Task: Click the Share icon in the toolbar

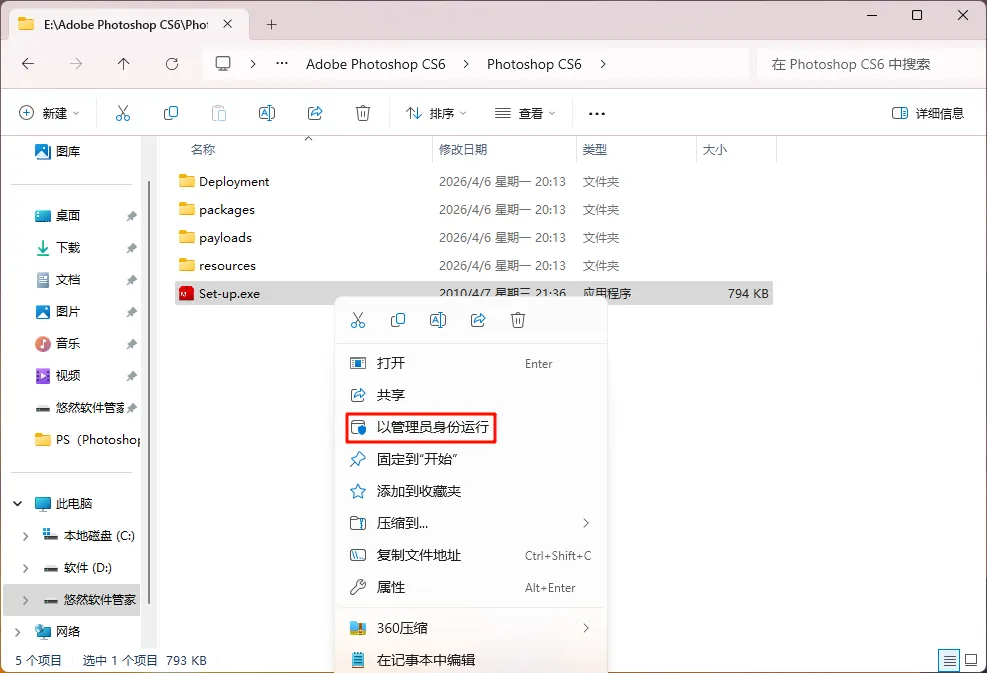Action: coord(315,113)
